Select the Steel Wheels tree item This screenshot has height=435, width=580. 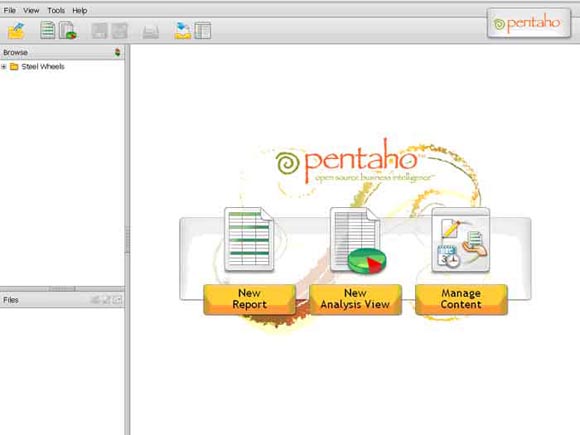43,67
